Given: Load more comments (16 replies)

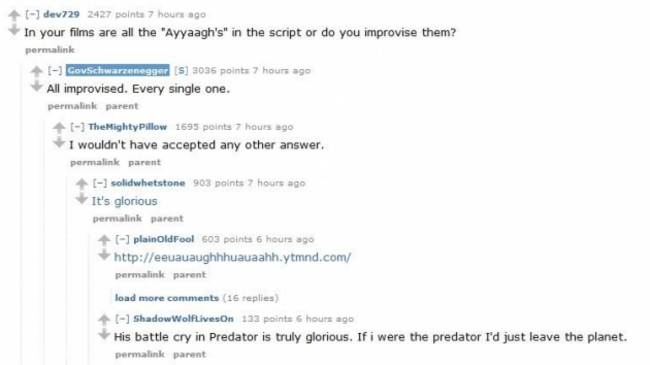Looking at the screenshot, I should [x=196, y=298].
